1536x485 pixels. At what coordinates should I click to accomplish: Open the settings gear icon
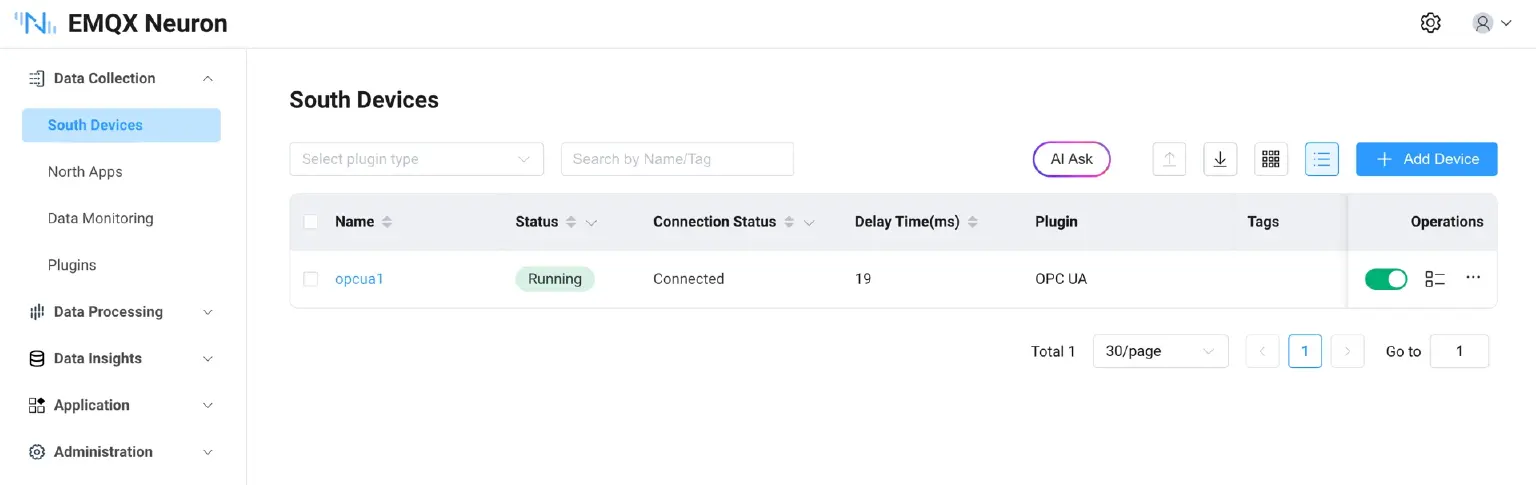click(1430, 23)
